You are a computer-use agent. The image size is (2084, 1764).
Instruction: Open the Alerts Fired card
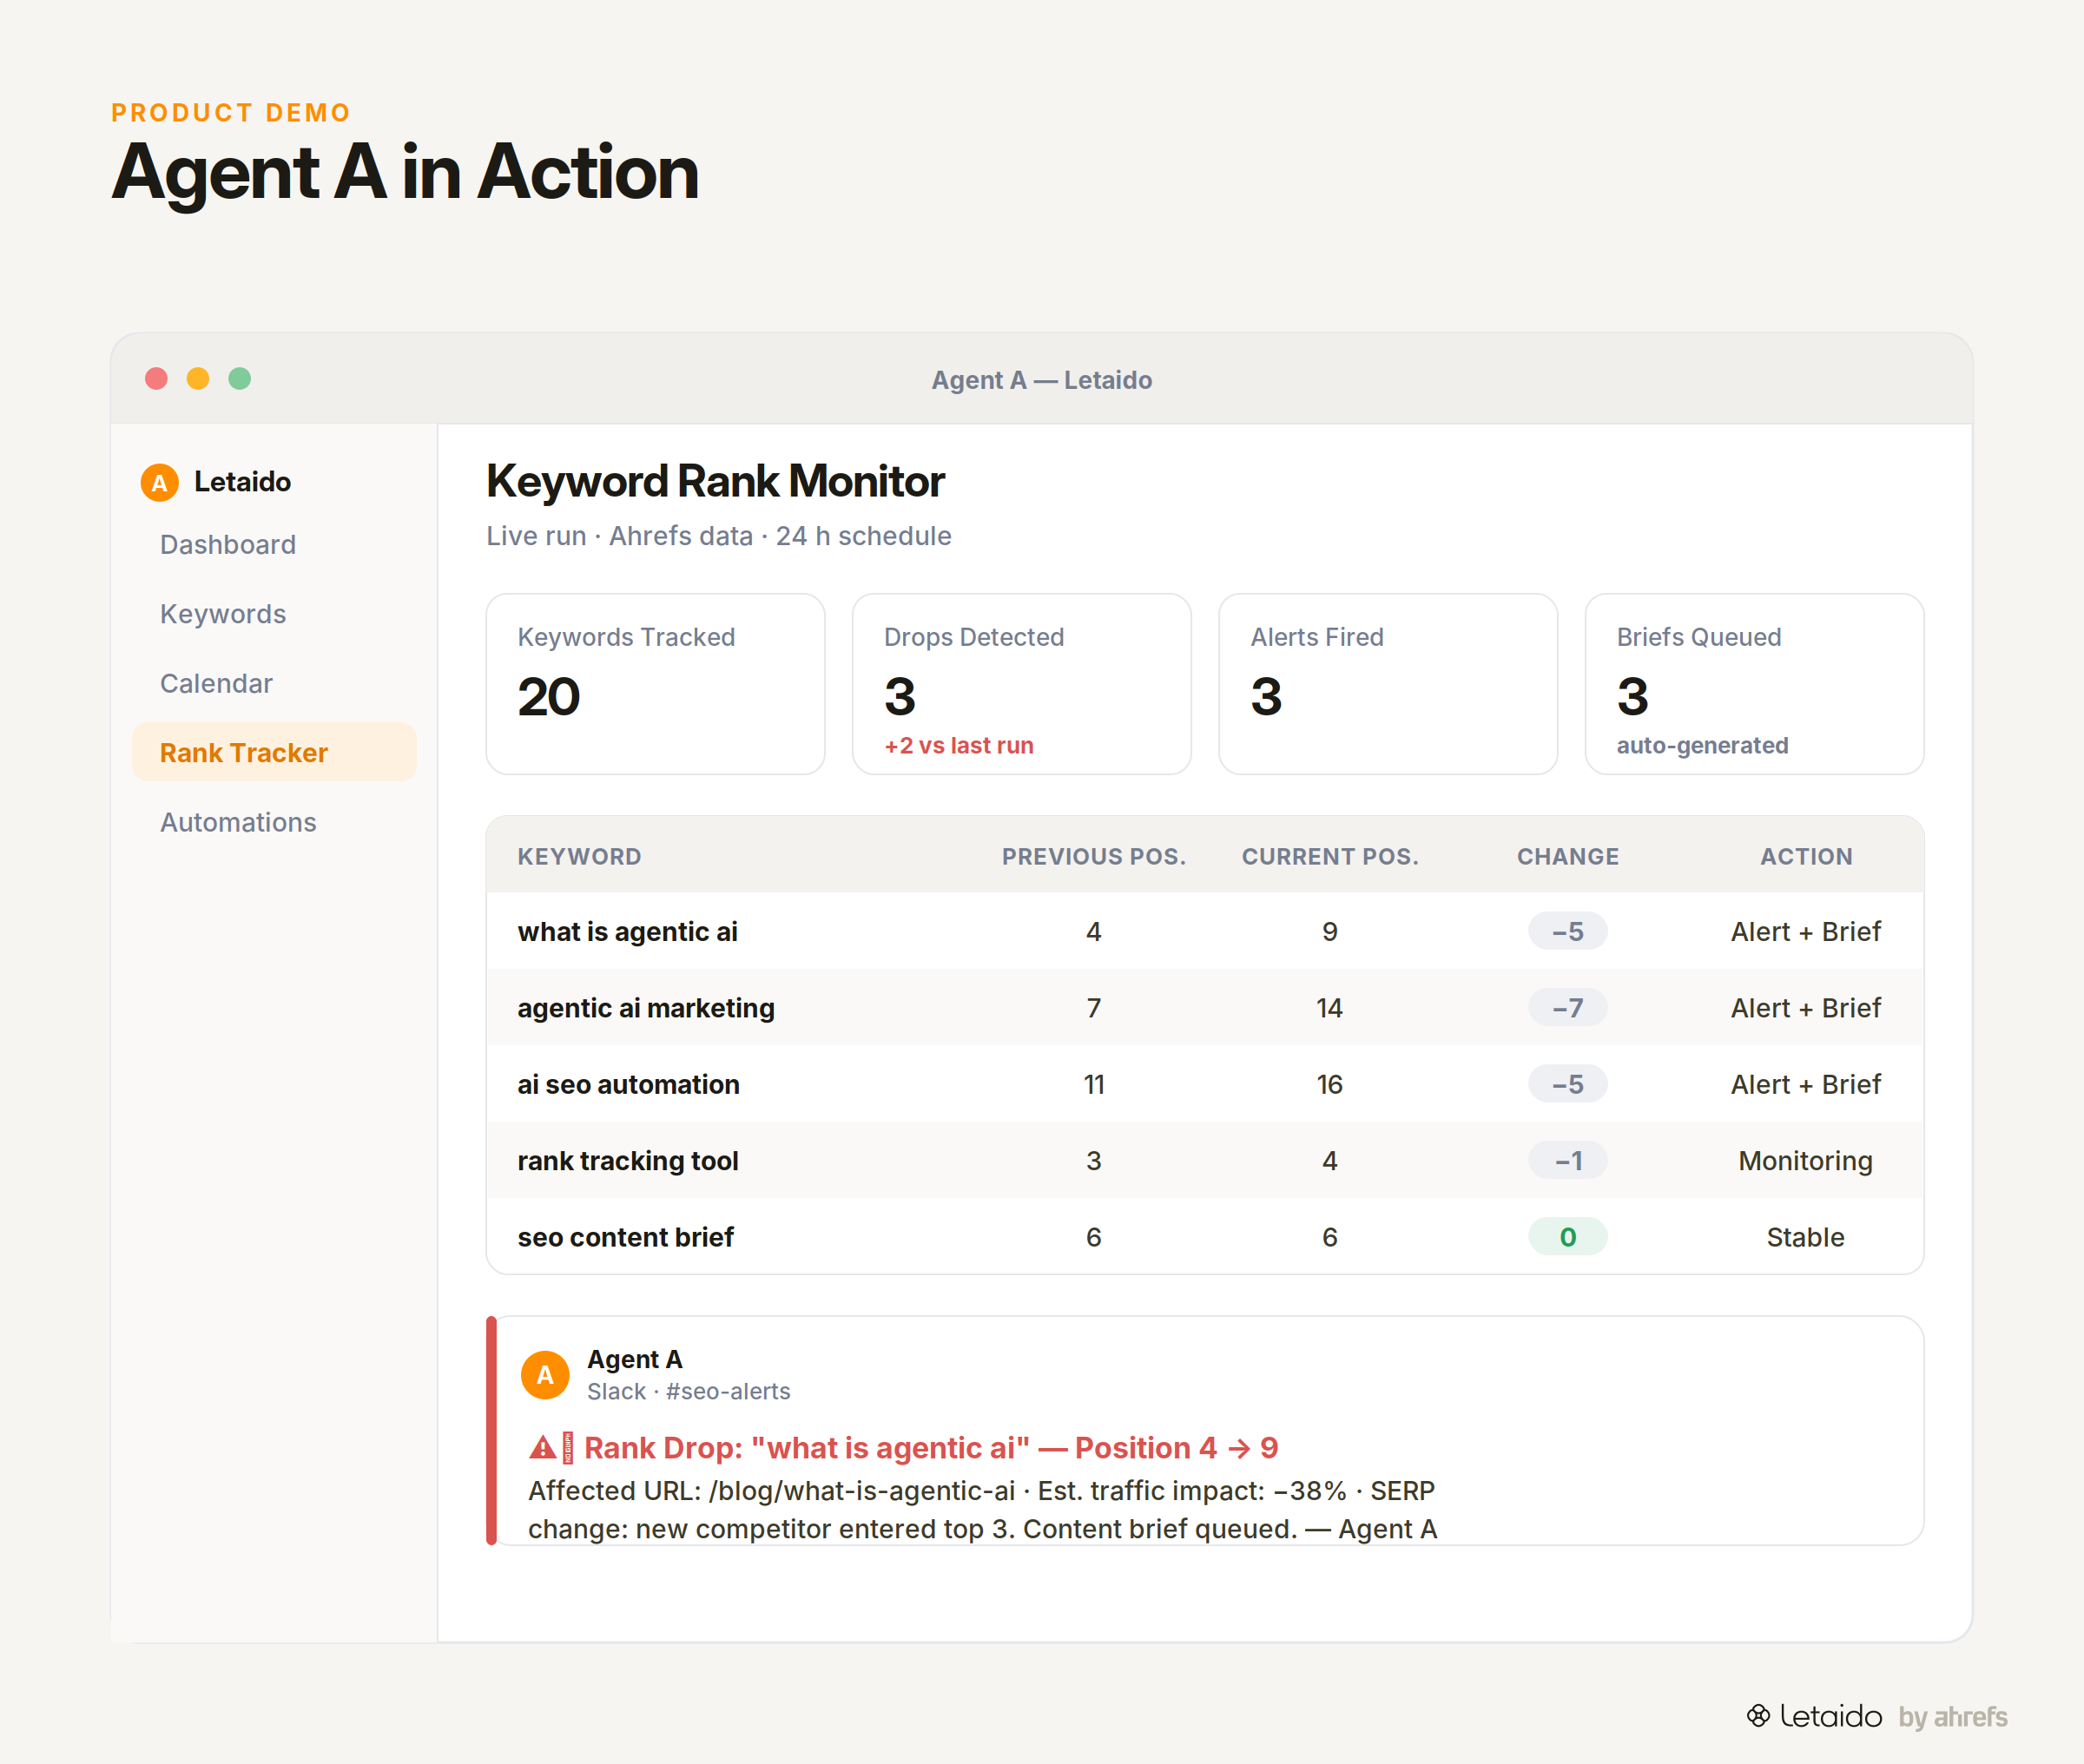point(1388,684)
